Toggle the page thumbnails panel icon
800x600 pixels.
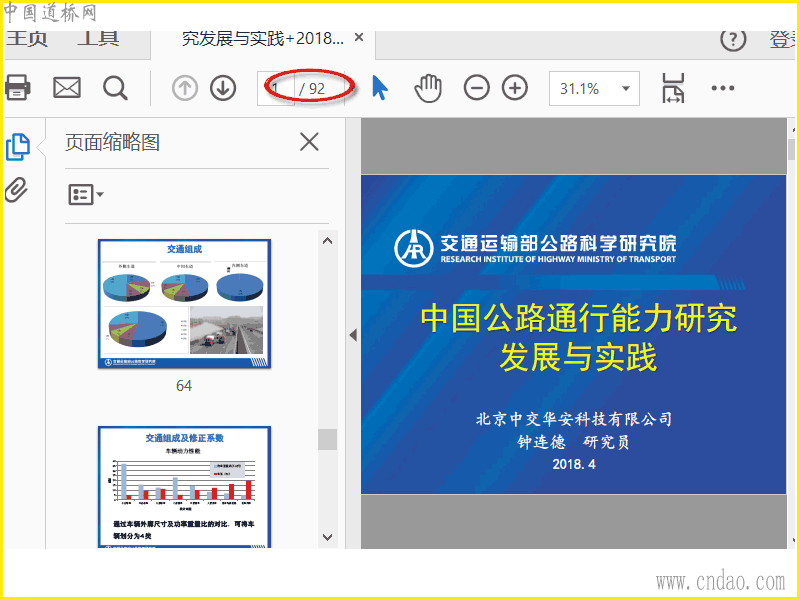click(x=18, y=147)
